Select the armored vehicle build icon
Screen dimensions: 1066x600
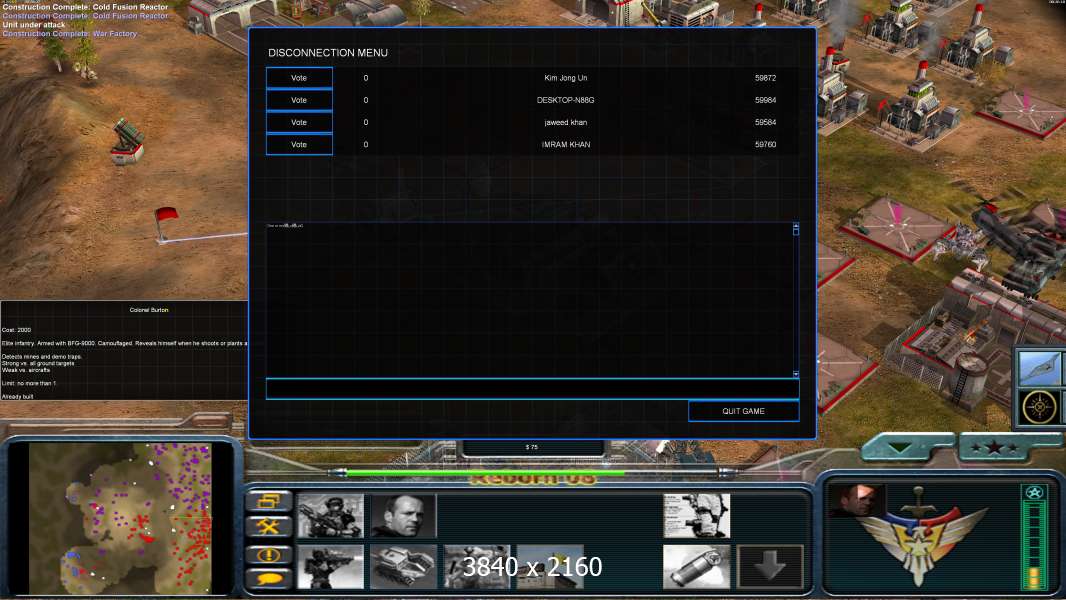tap(403, 567)
